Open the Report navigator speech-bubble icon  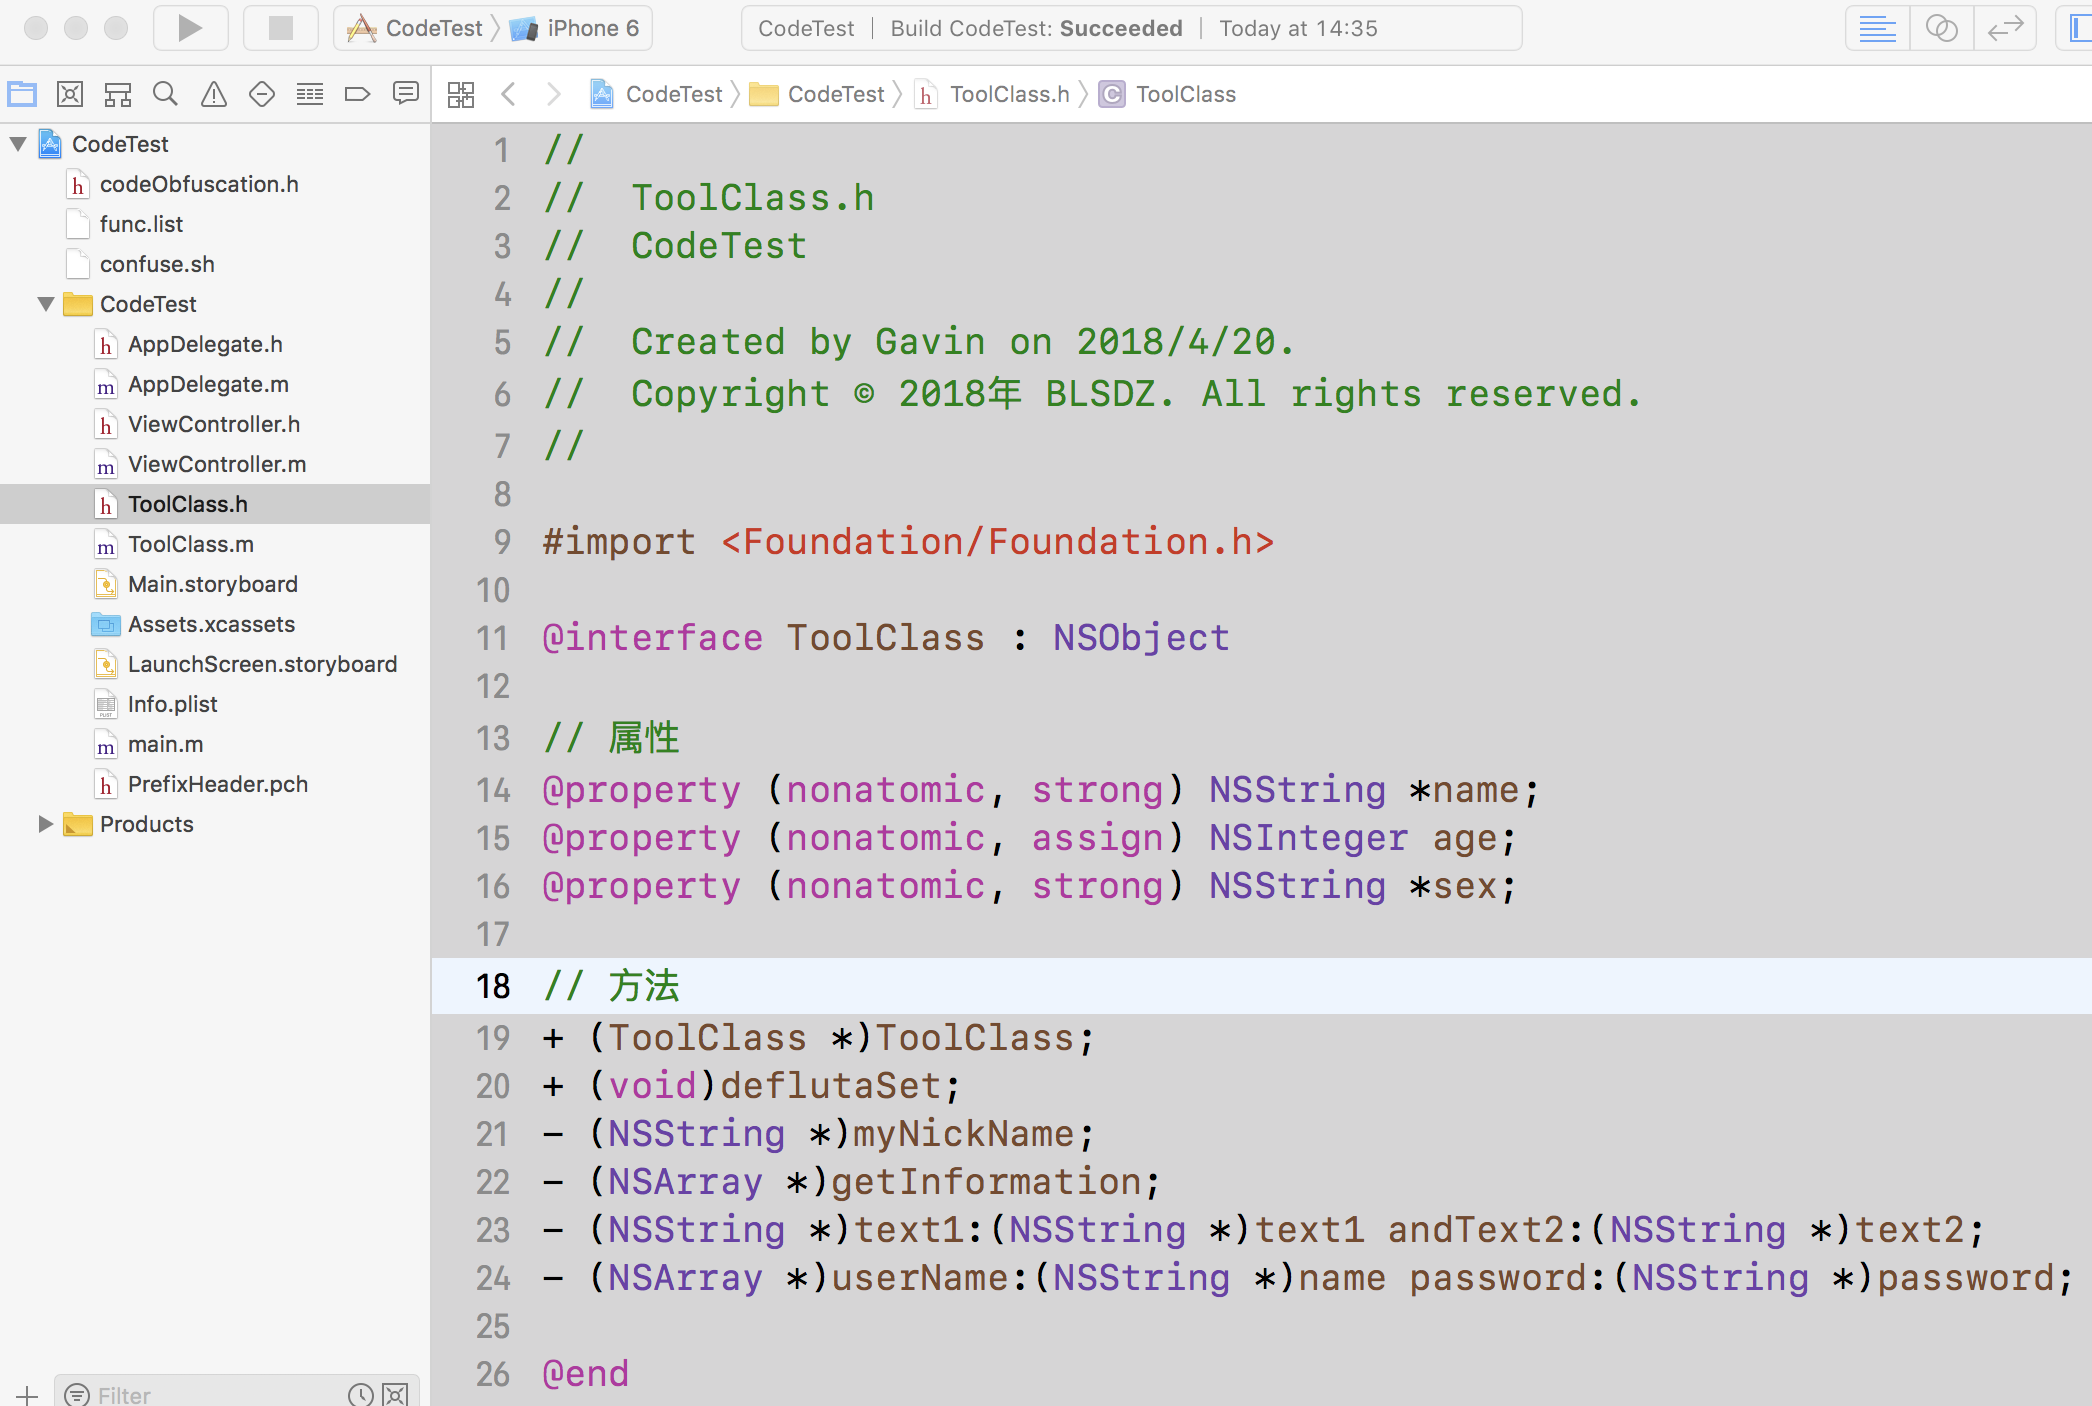[405, 95]
